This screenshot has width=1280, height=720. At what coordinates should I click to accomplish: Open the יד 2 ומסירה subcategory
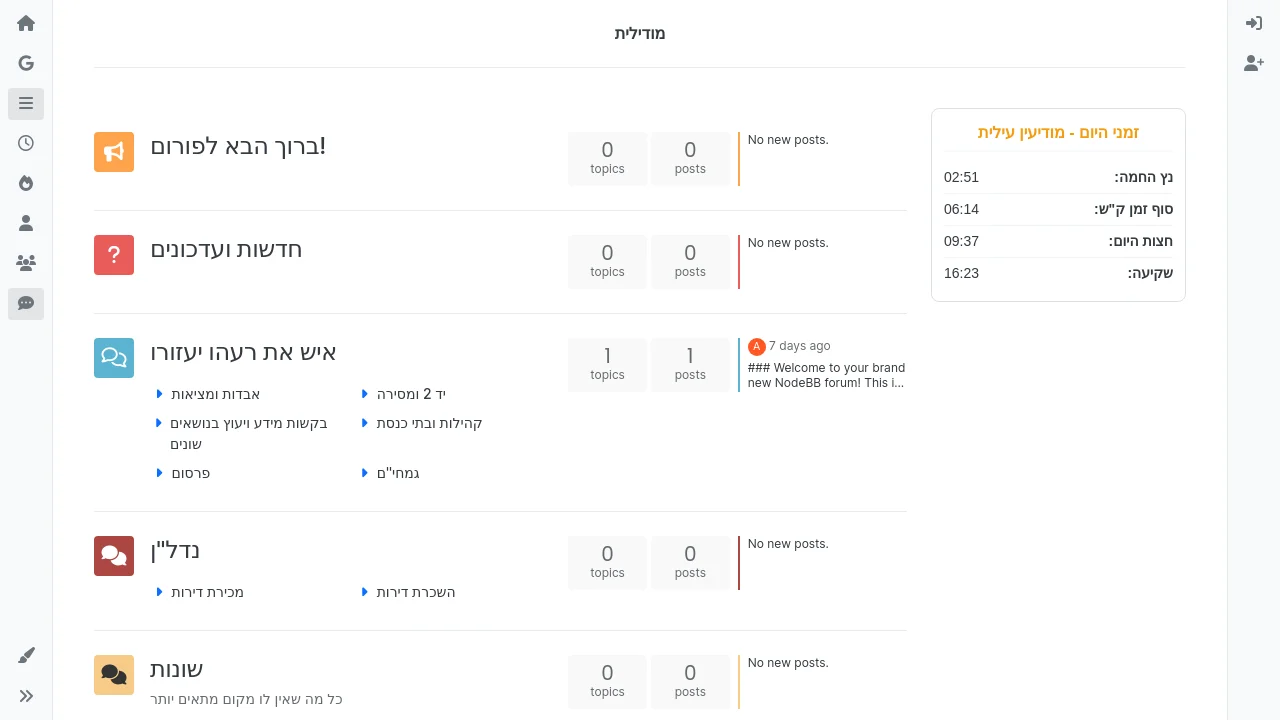coord(411,394)
